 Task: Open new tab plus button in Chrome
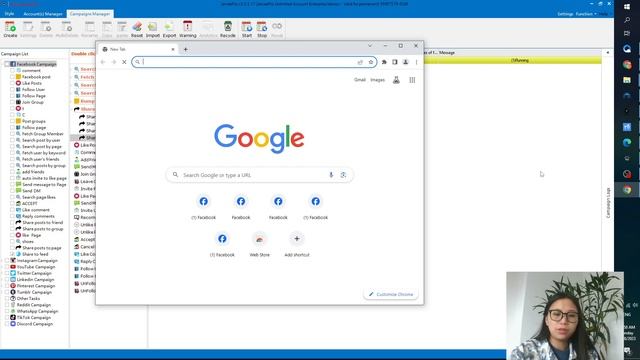(186, 49)
